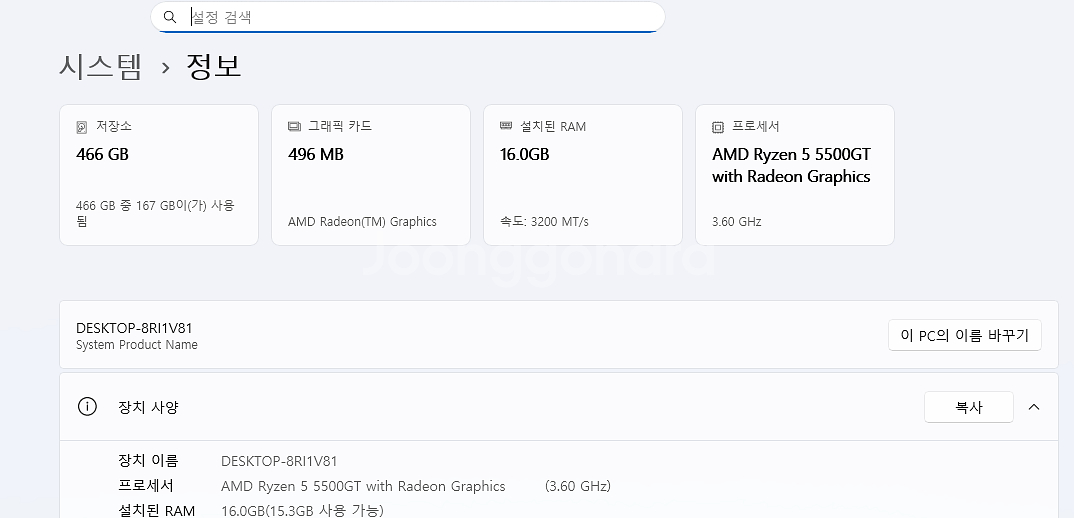The height and width of the screenshot is (518, 1074).
Task: Select AMD Ryzen 5 5500GT card title
Action: pyautogui.click(x=791, y=166)
